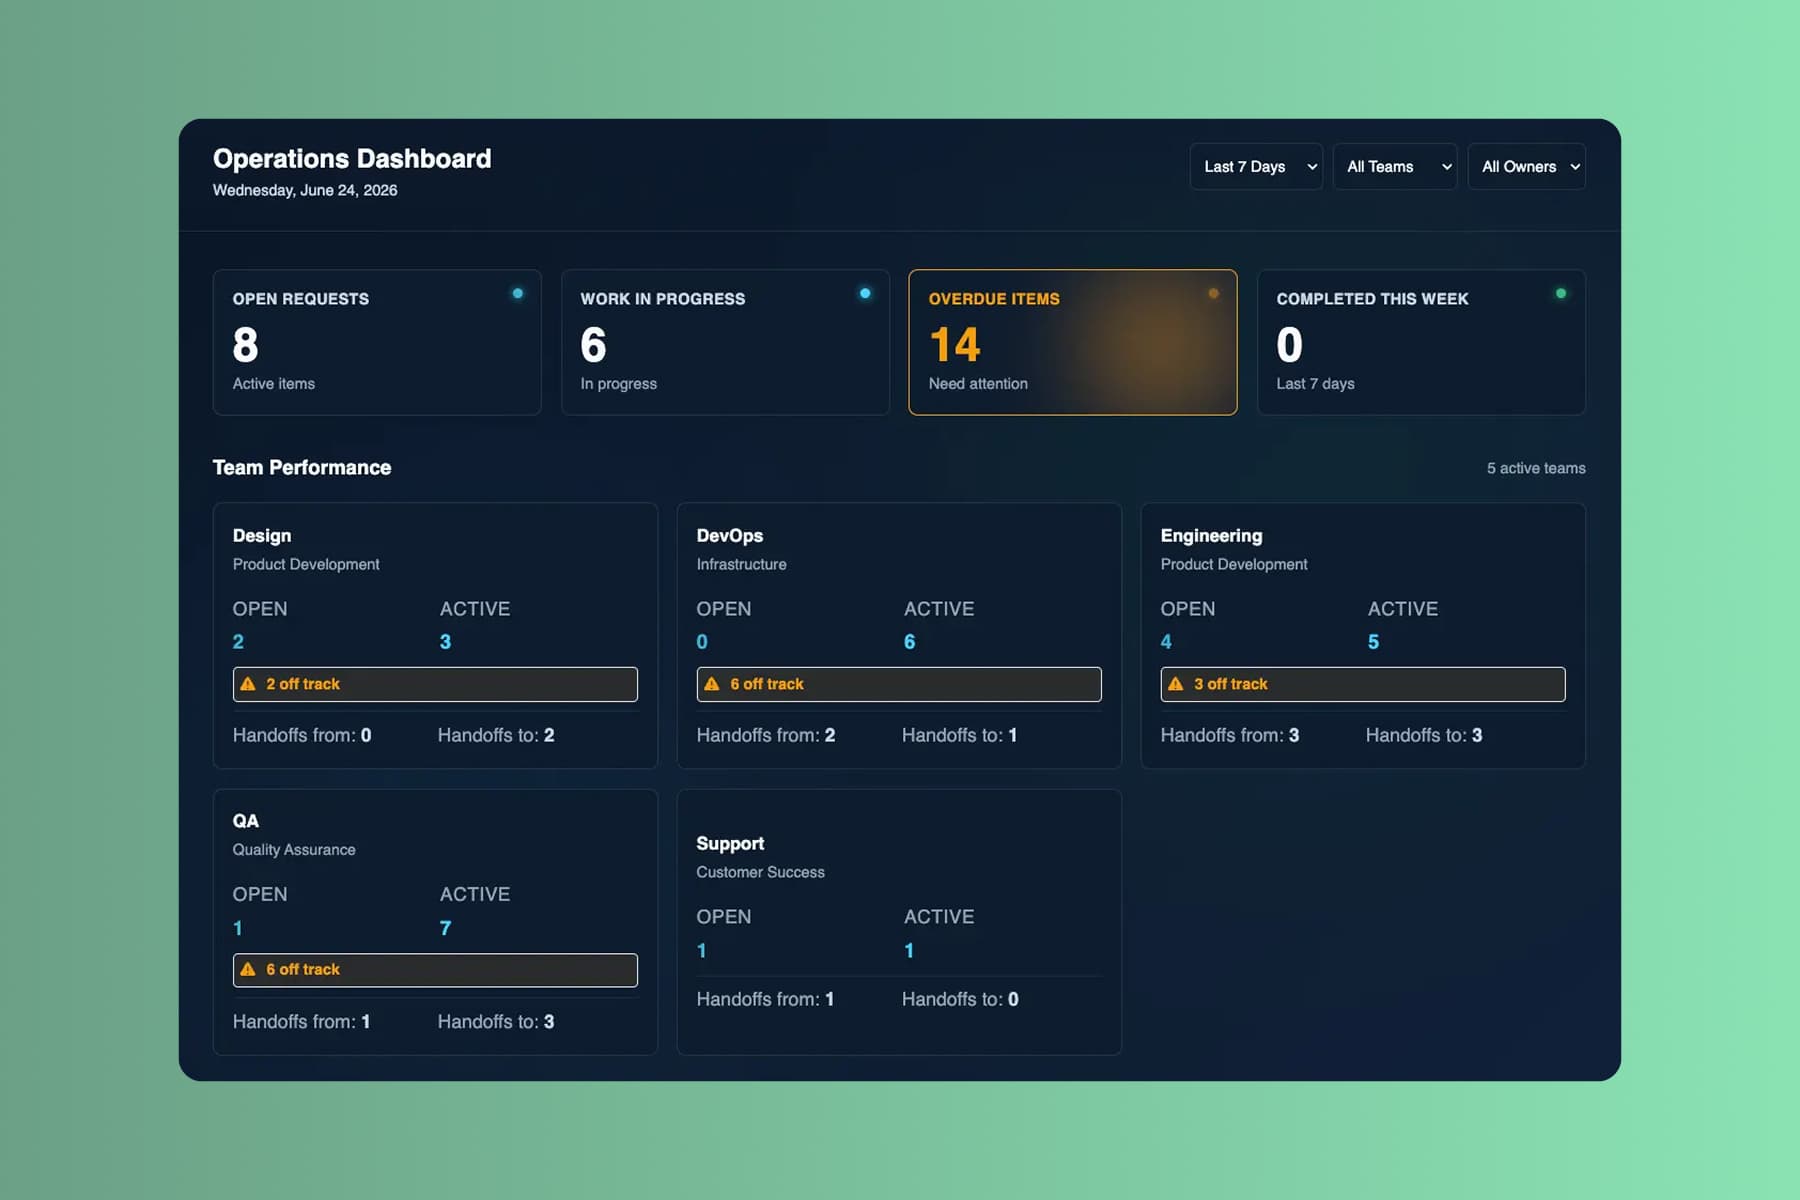Click QA 'Handoffs from: 1'

click(302, 1021)
